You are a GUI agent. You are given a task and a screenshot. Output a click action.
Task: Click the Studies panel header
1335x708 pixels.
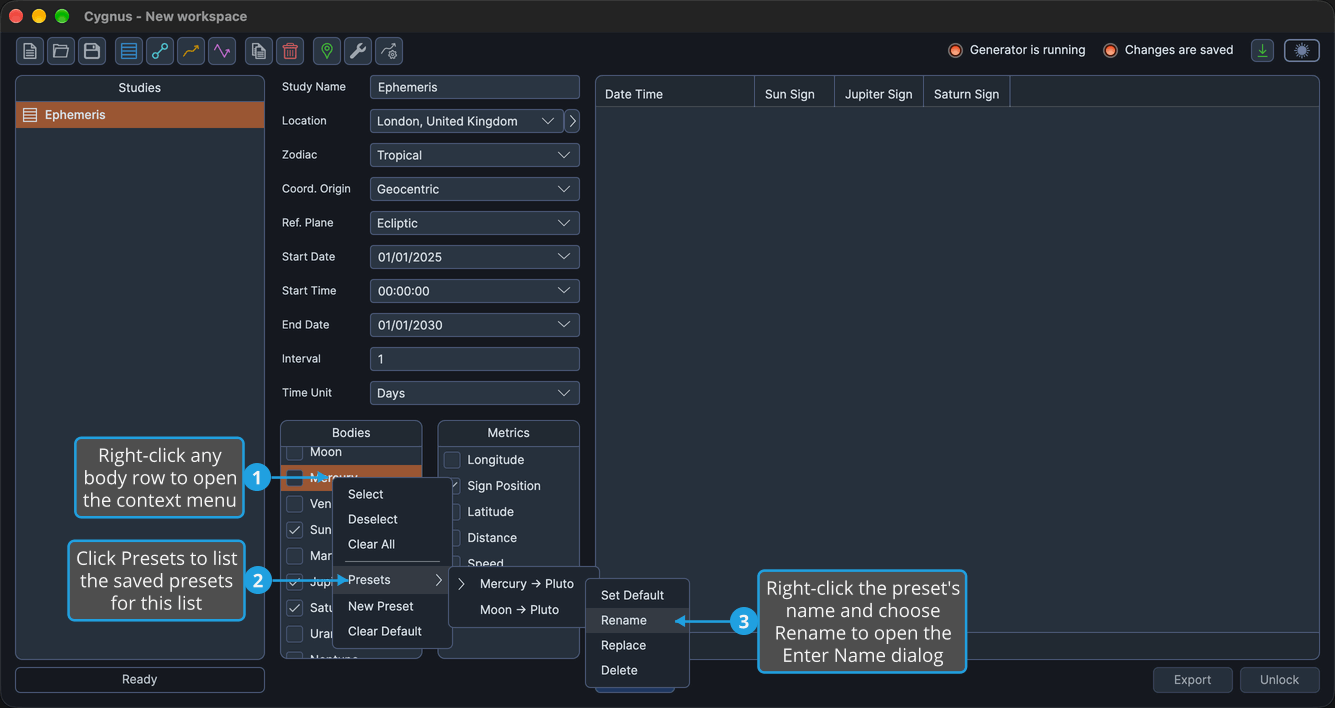(140, 88)
